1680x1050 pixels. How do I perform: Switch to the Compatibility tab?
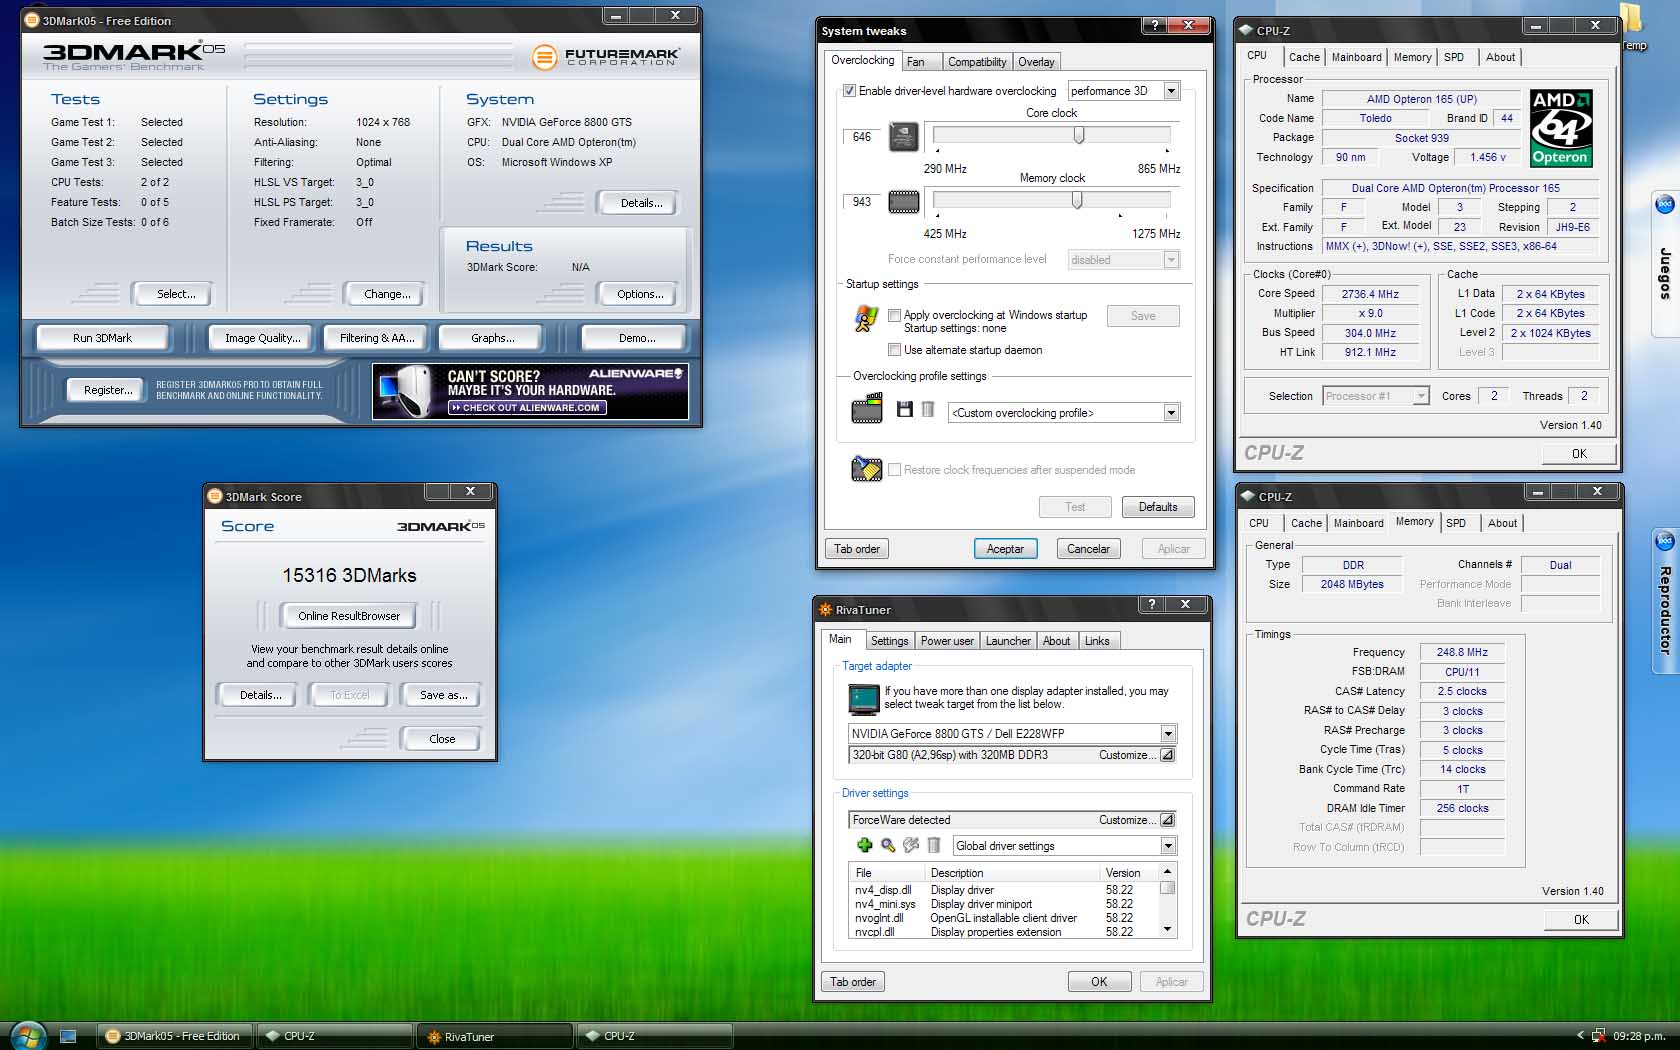(x=977, y=62)
